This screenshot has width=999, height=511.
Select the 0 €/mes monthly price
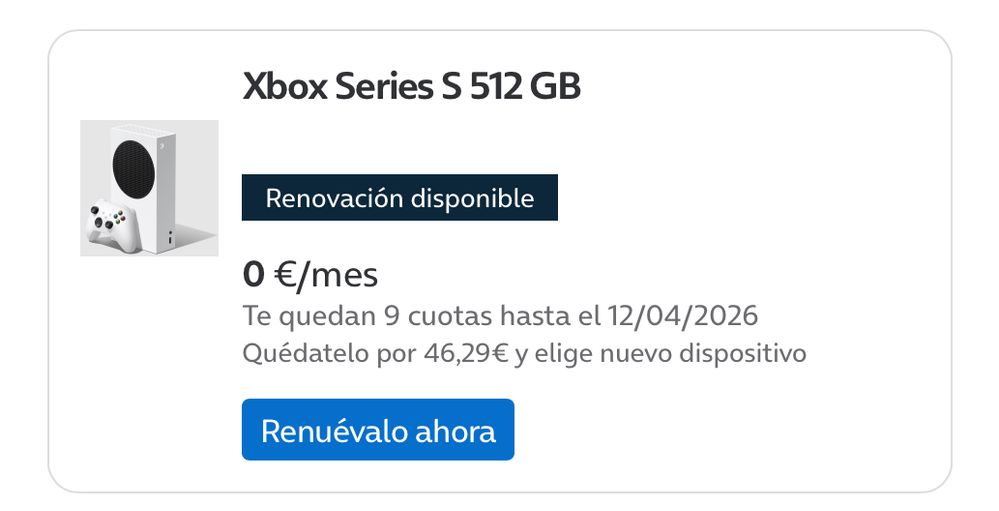coord(310,274)
